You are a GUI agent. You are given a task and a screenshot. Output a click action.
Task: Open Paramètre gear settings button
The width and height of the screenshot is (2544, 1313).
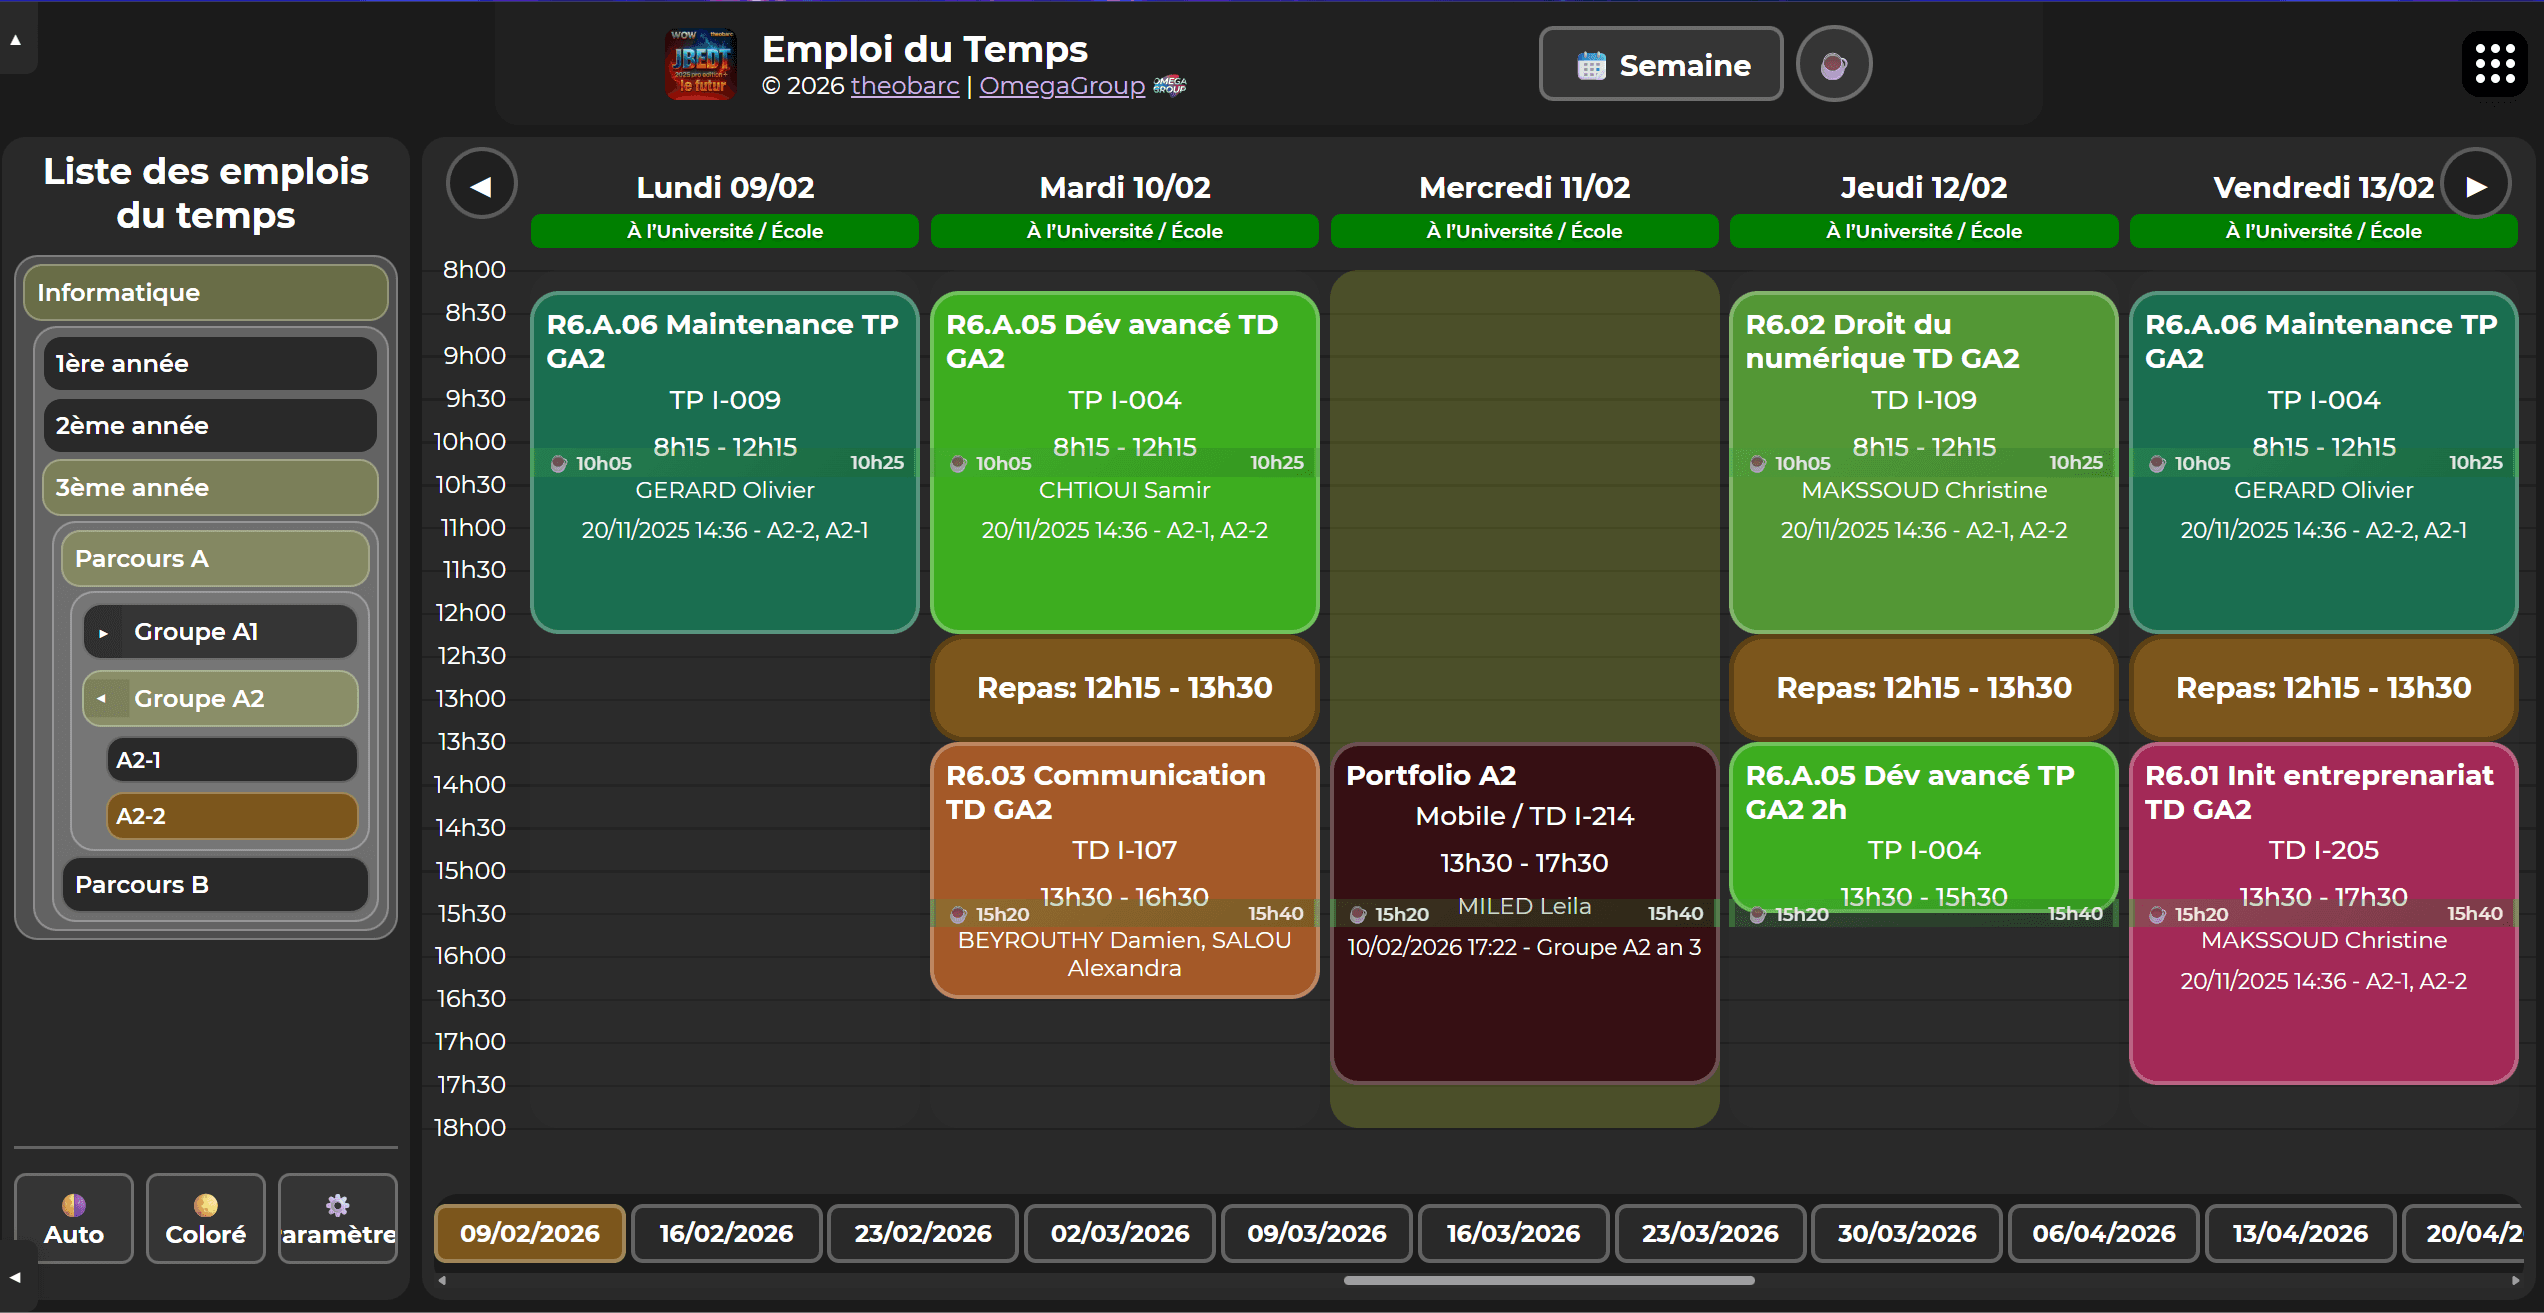click(338, 1219)
